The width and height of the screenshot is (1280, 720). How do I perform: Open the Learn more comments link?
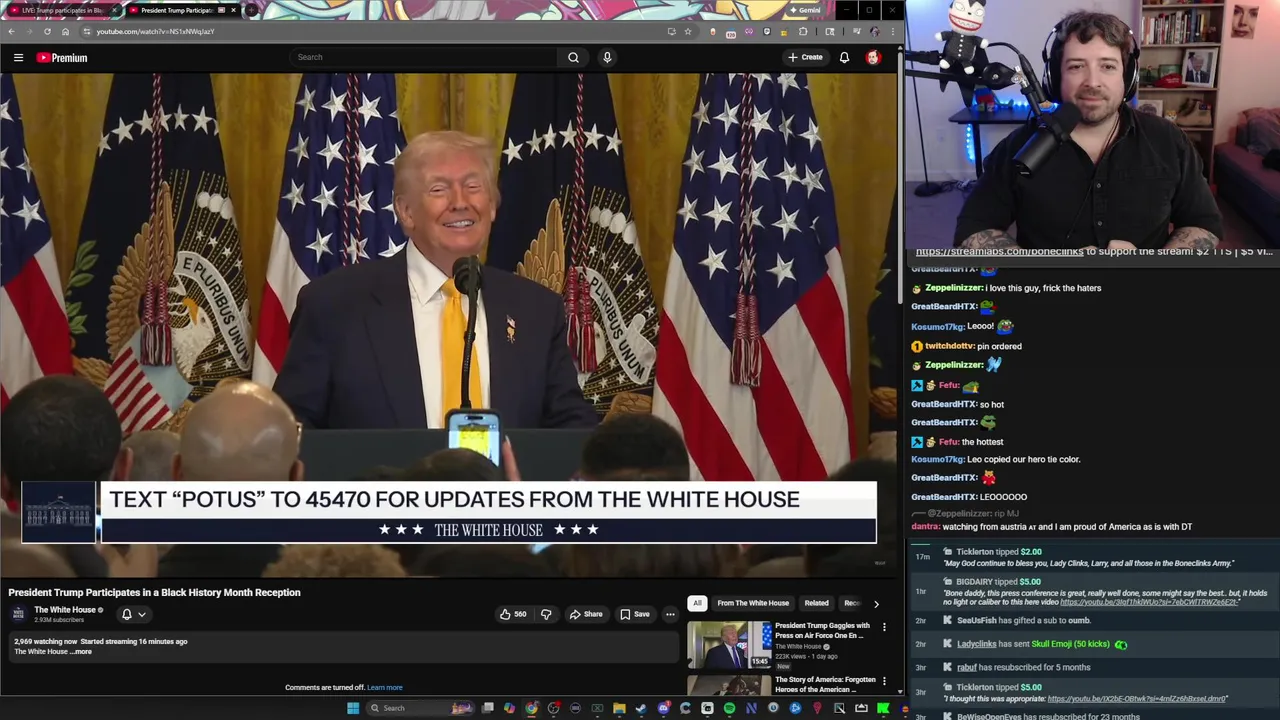384,687
